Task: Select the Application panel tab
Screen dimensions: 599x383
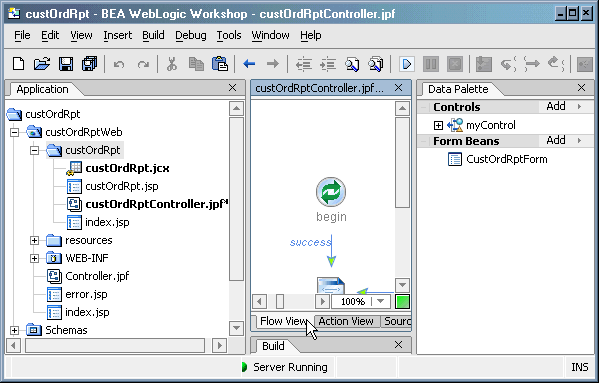Action: pyautogui.click(x=42, y=89)
